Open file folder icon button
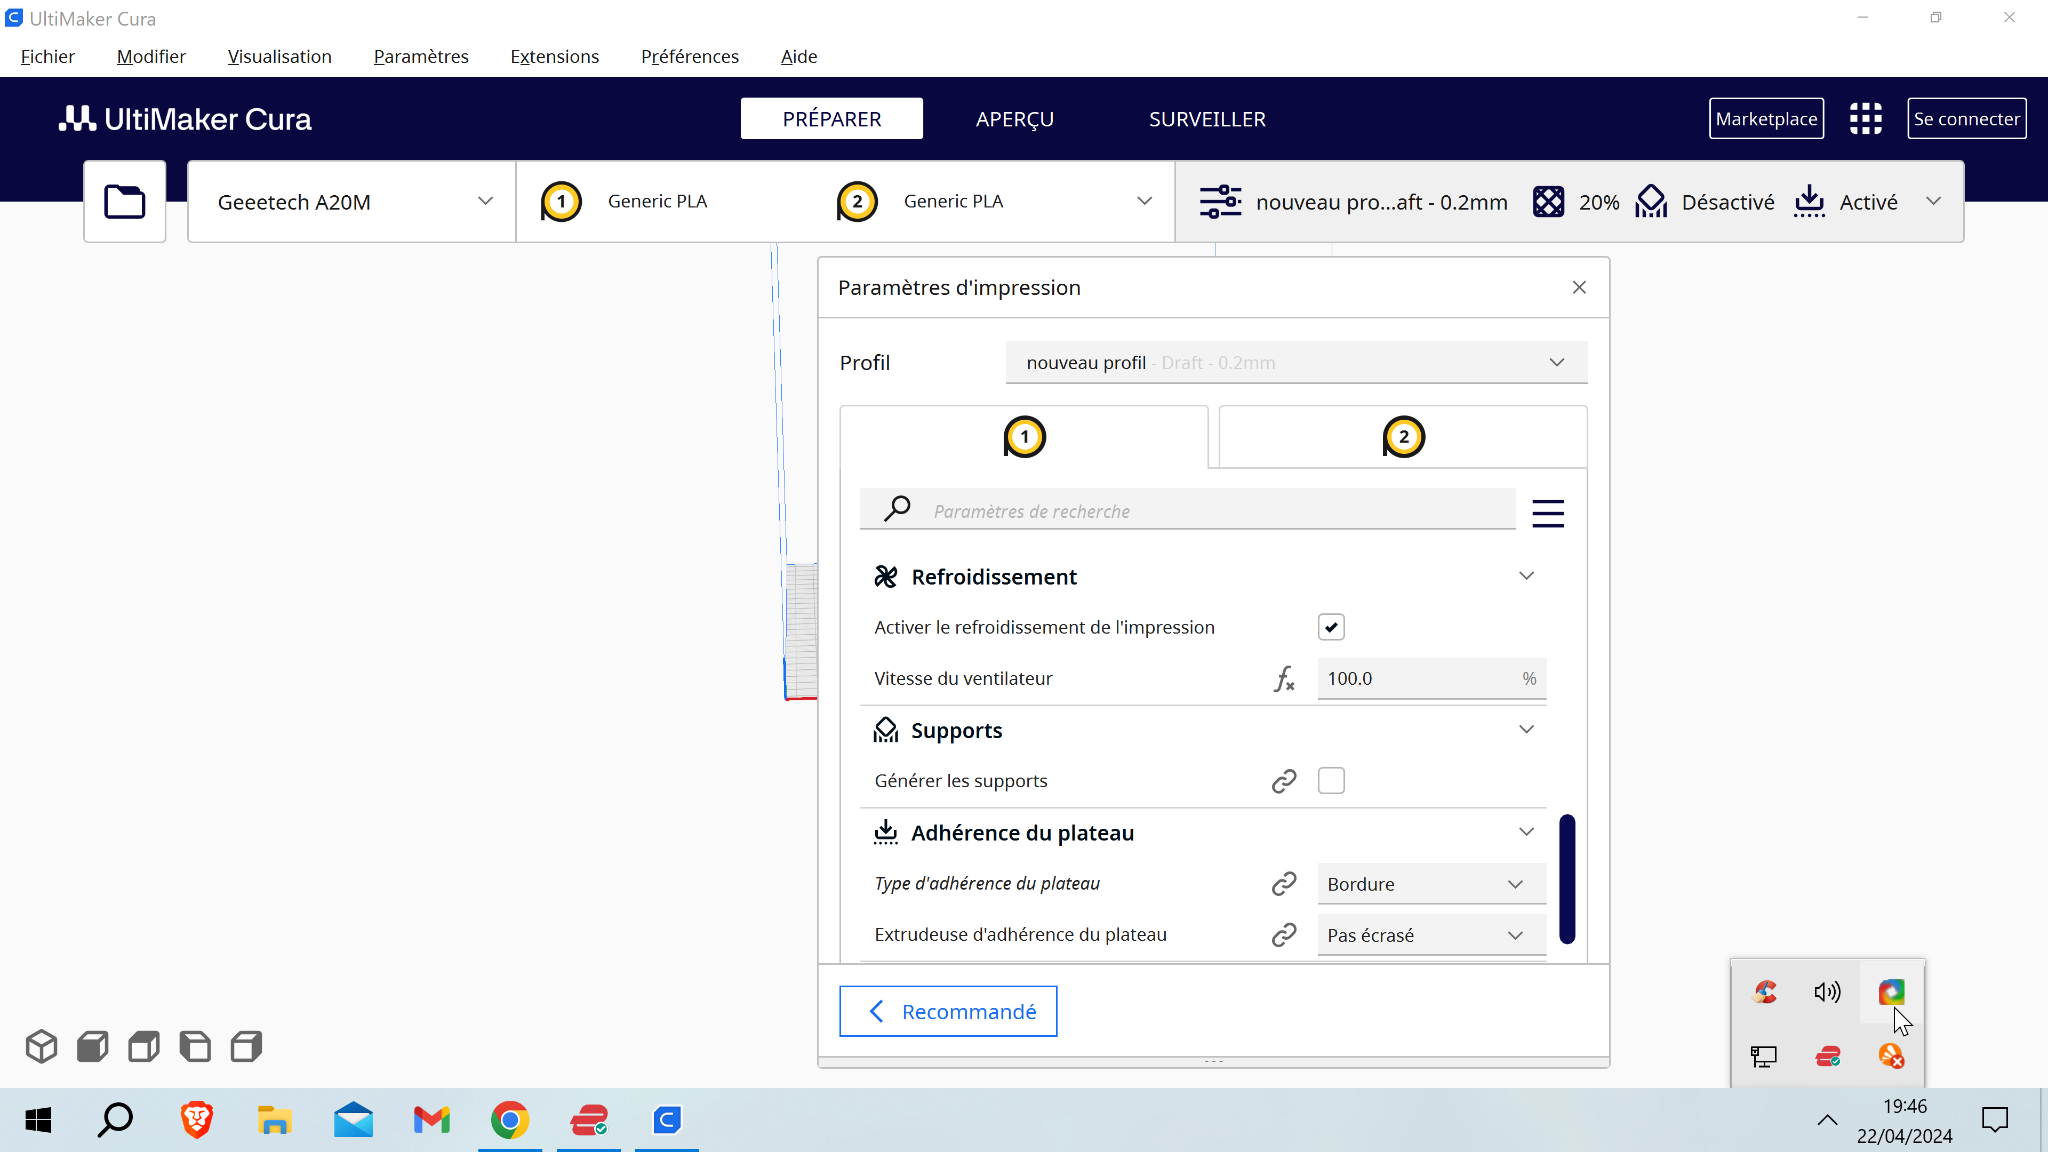 (124, 201)
